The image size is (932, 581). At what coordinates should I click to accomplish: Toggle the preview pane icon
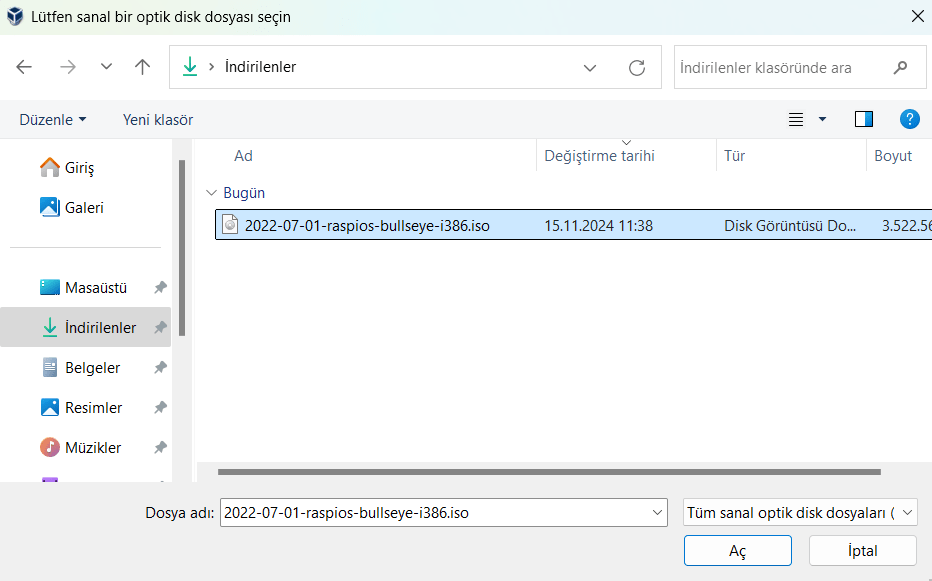[x=864, y=119]
